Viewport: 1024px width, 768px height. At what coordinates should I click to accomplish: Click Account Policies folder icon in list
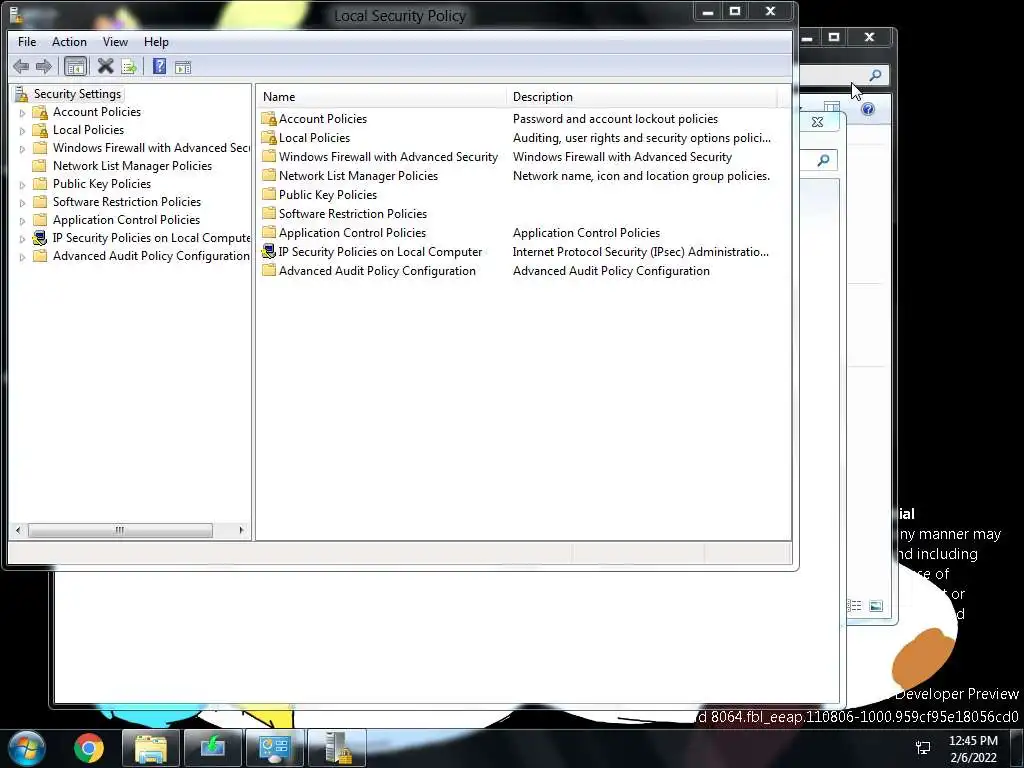[x=268, y=119]
